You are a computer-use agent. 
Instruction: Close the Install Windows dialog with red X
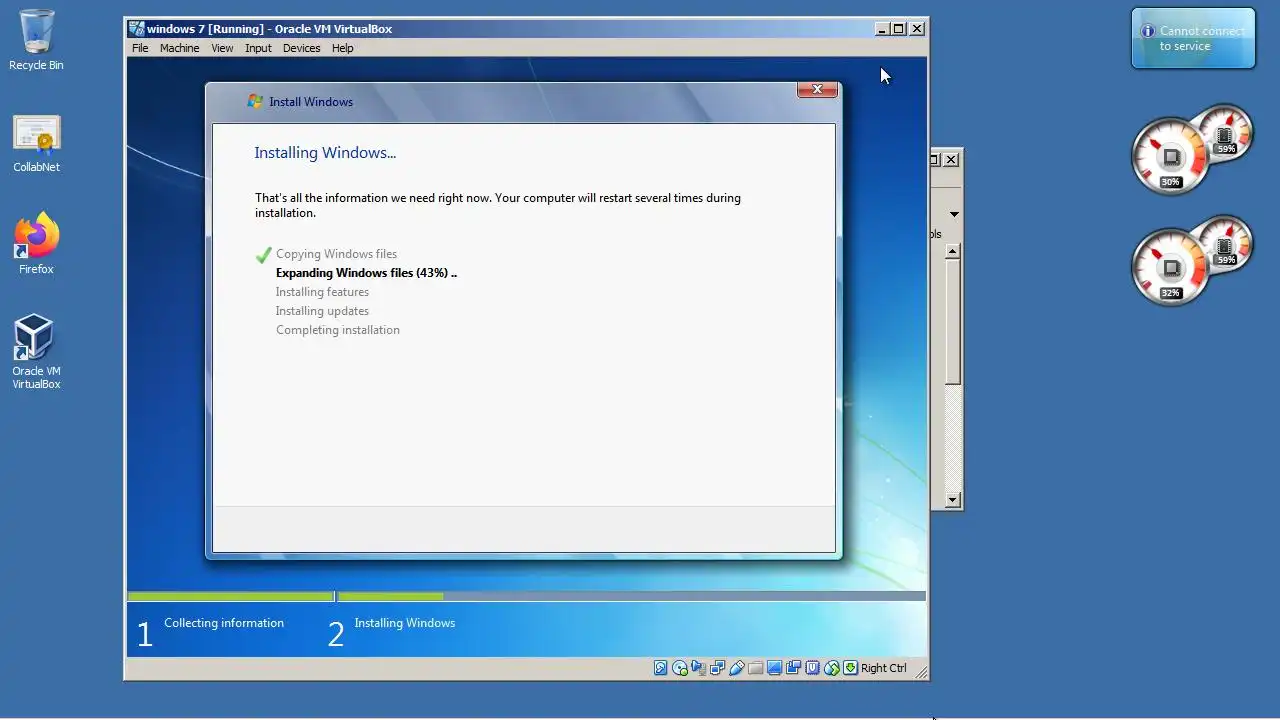[817, 89]
